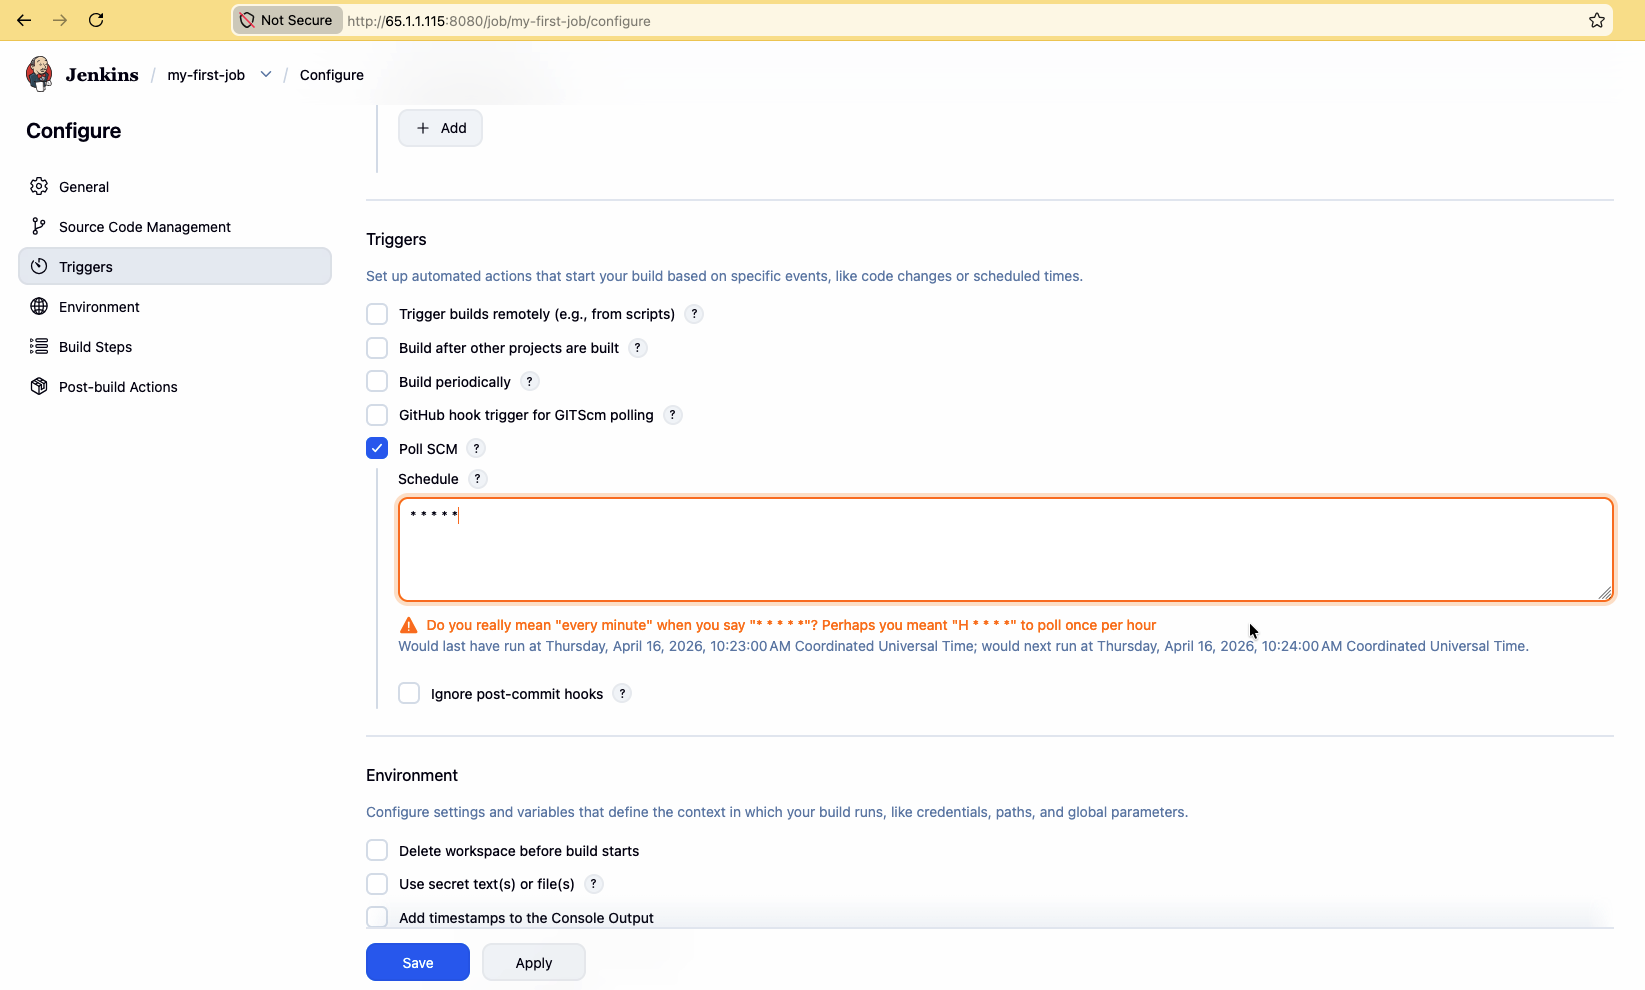Enable Build after other projects are built
The image size is (1645, 990).
[377, 348]
